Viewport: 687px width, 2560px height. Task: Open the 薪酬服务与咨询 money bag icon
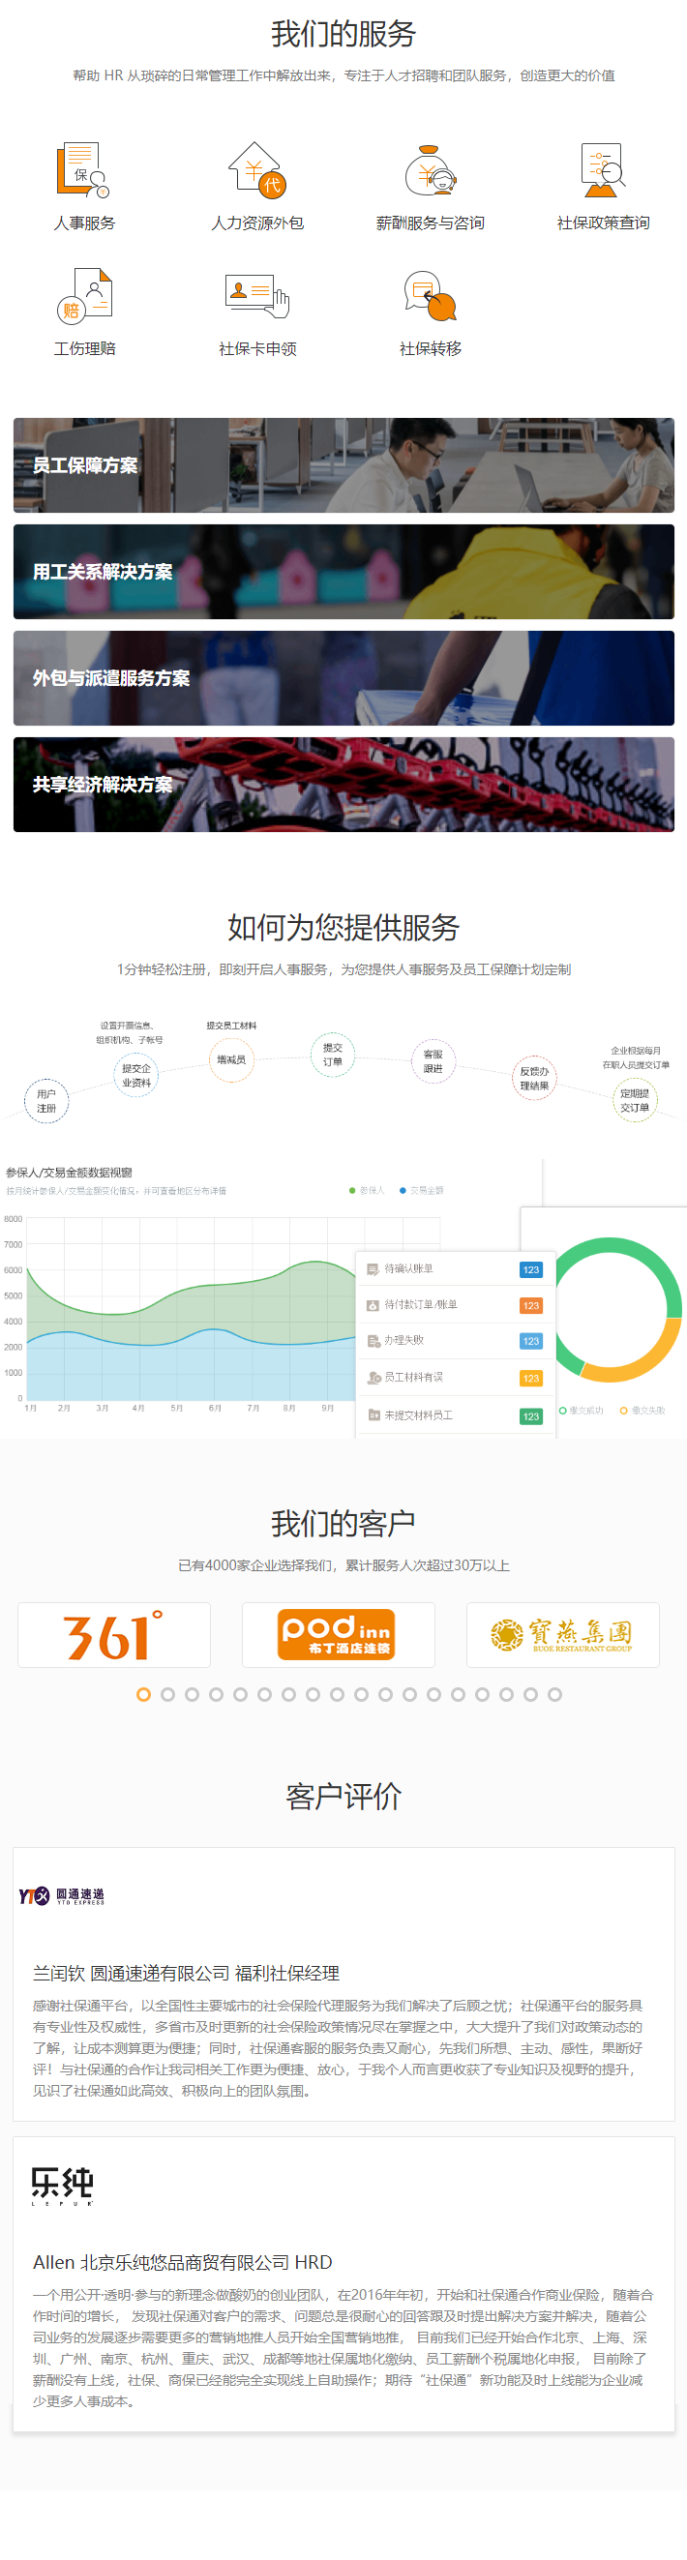(x=430, y=170)
